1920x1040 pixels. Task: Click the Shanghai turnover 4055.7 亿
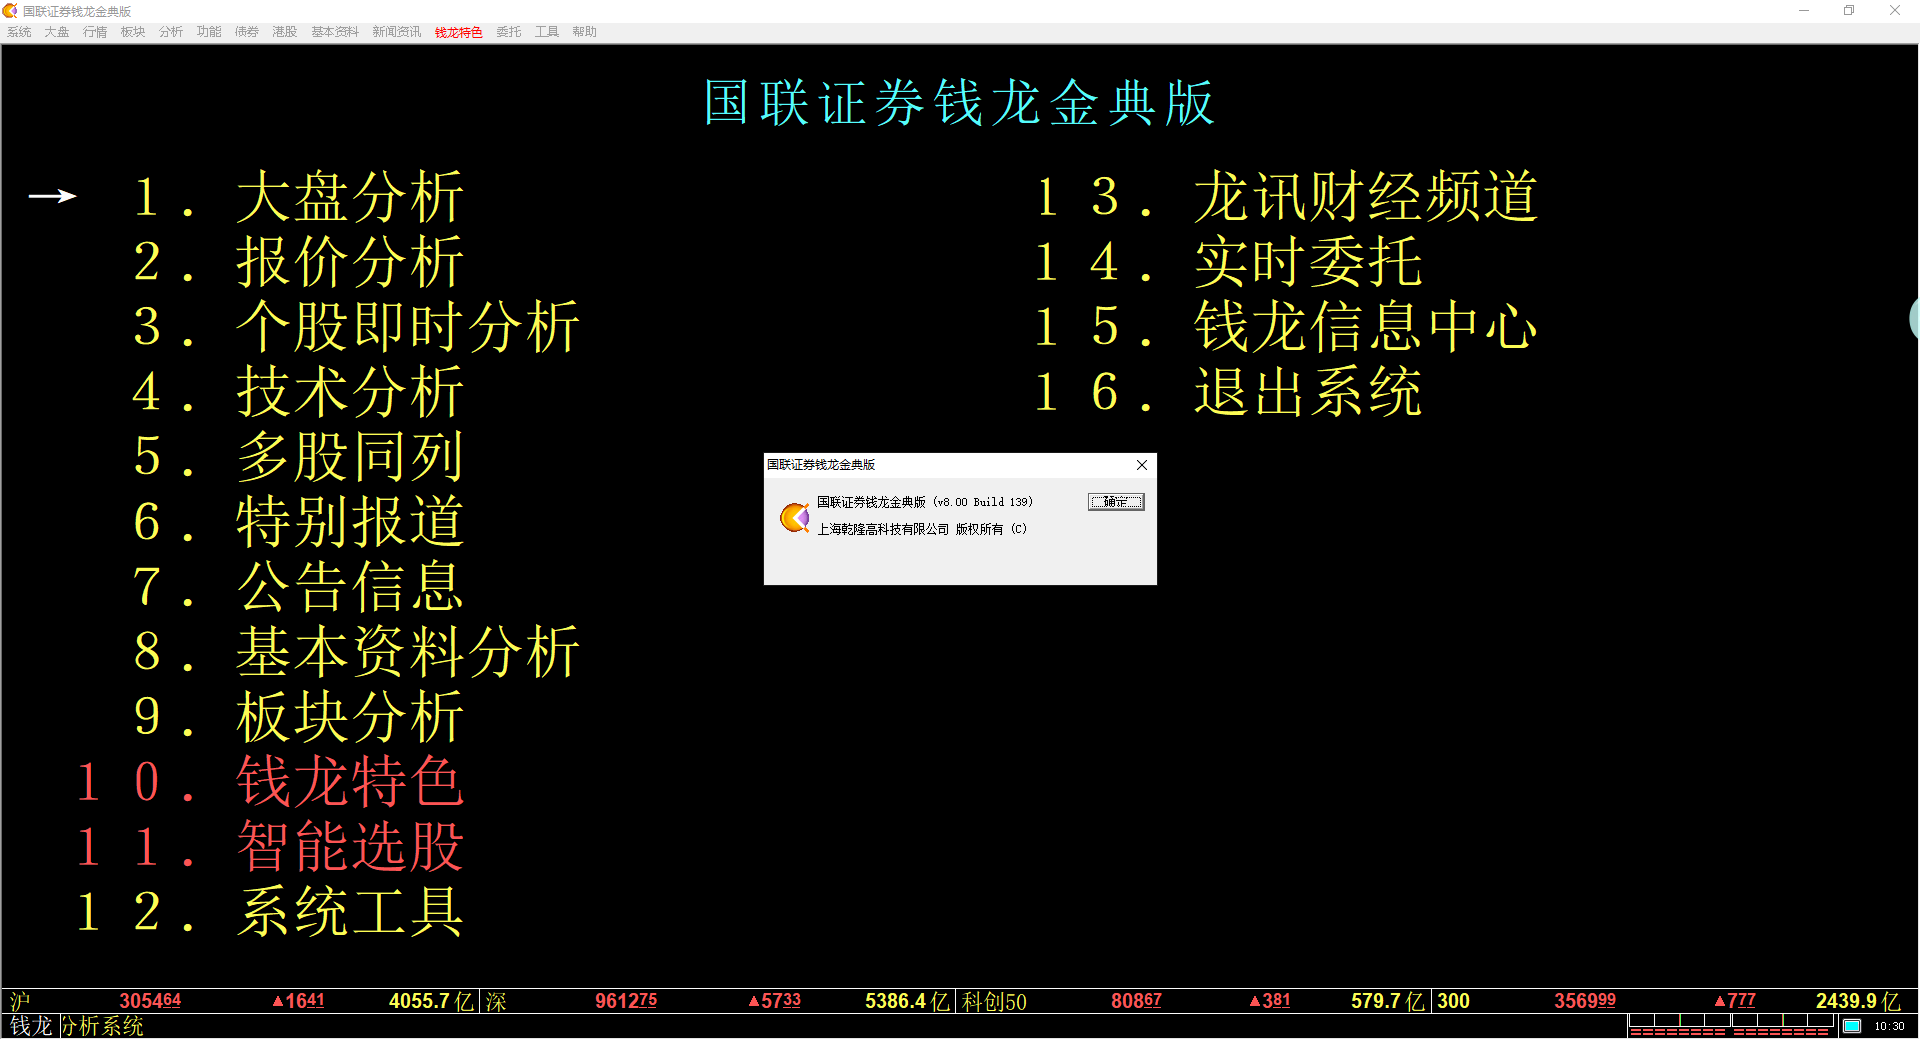tap(431, 1001)
